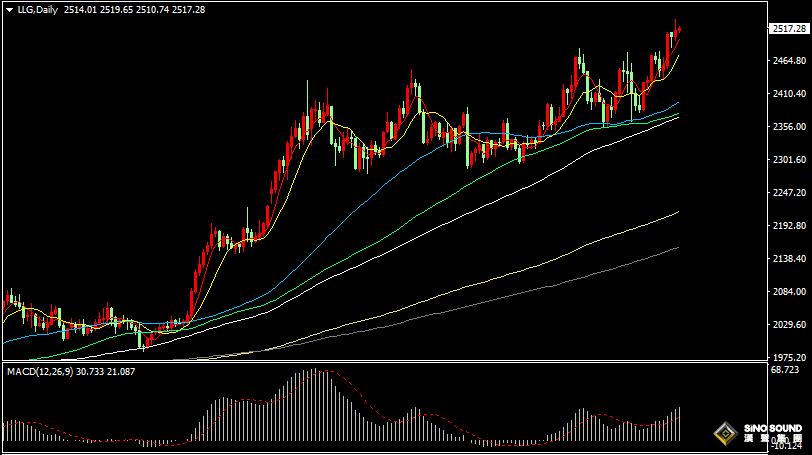The image size is (812, 455).
Task: Click the latest candlestick at chart's right edge
Action: point(679,30)
